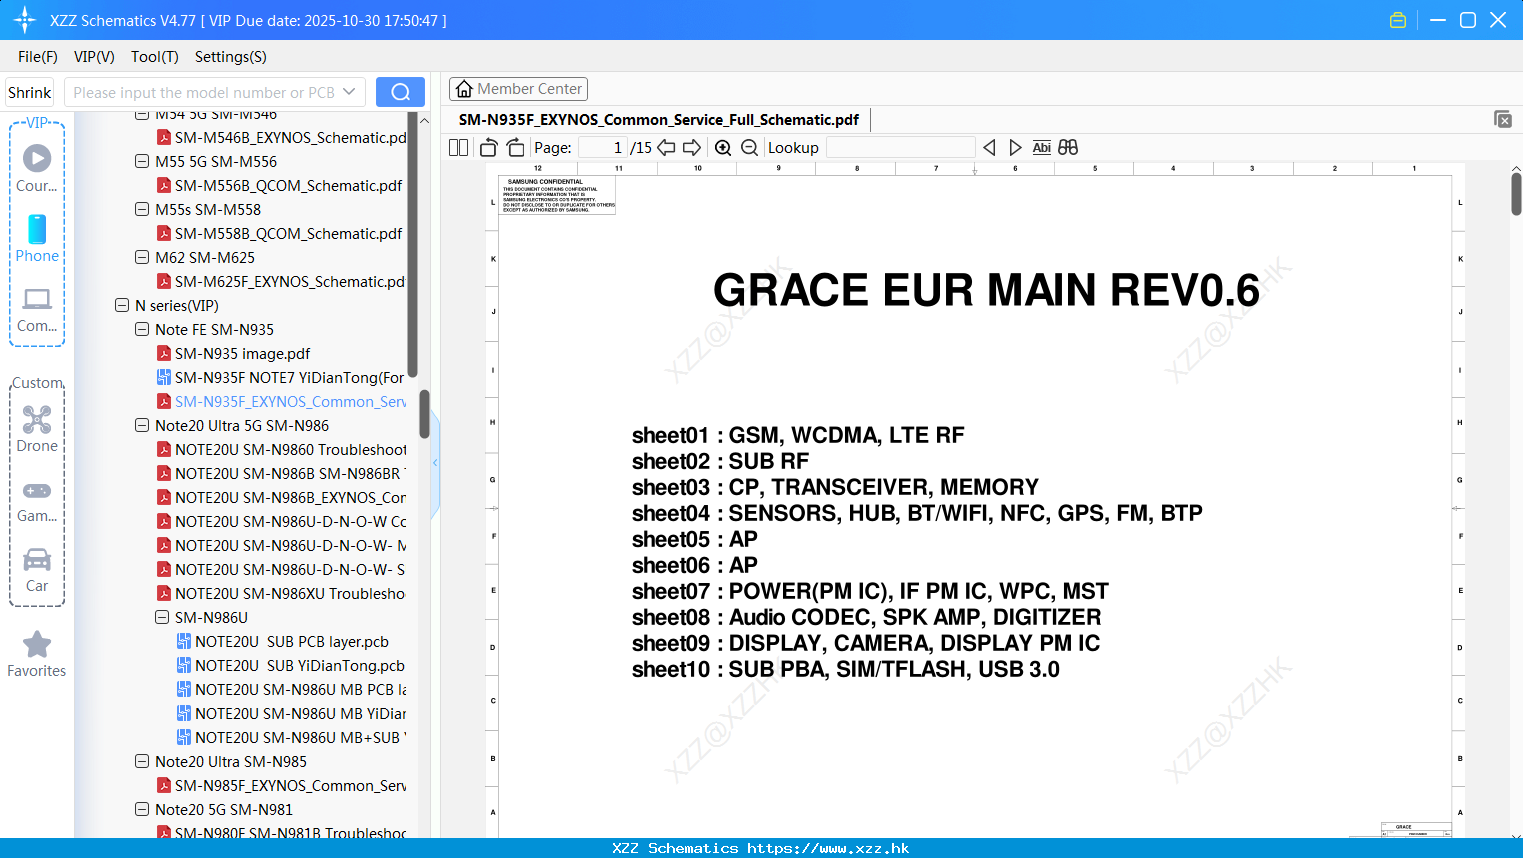Click the search magnifier button
The height and width of the screenshot is (858, 1523).
click(400, 92)
